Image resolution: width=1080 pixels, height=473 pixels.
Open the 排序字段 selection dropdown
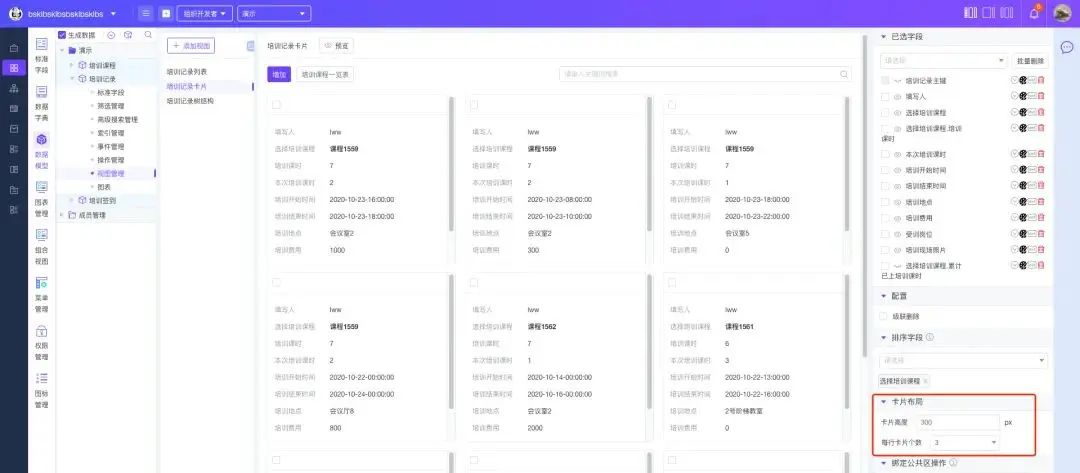point(963,360)
